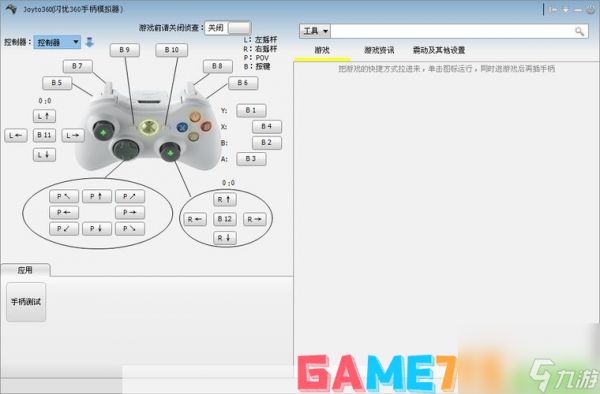This screenshot has width=600, height=394.
Task: Click POV right P → button
Action: tap(130, 213)
